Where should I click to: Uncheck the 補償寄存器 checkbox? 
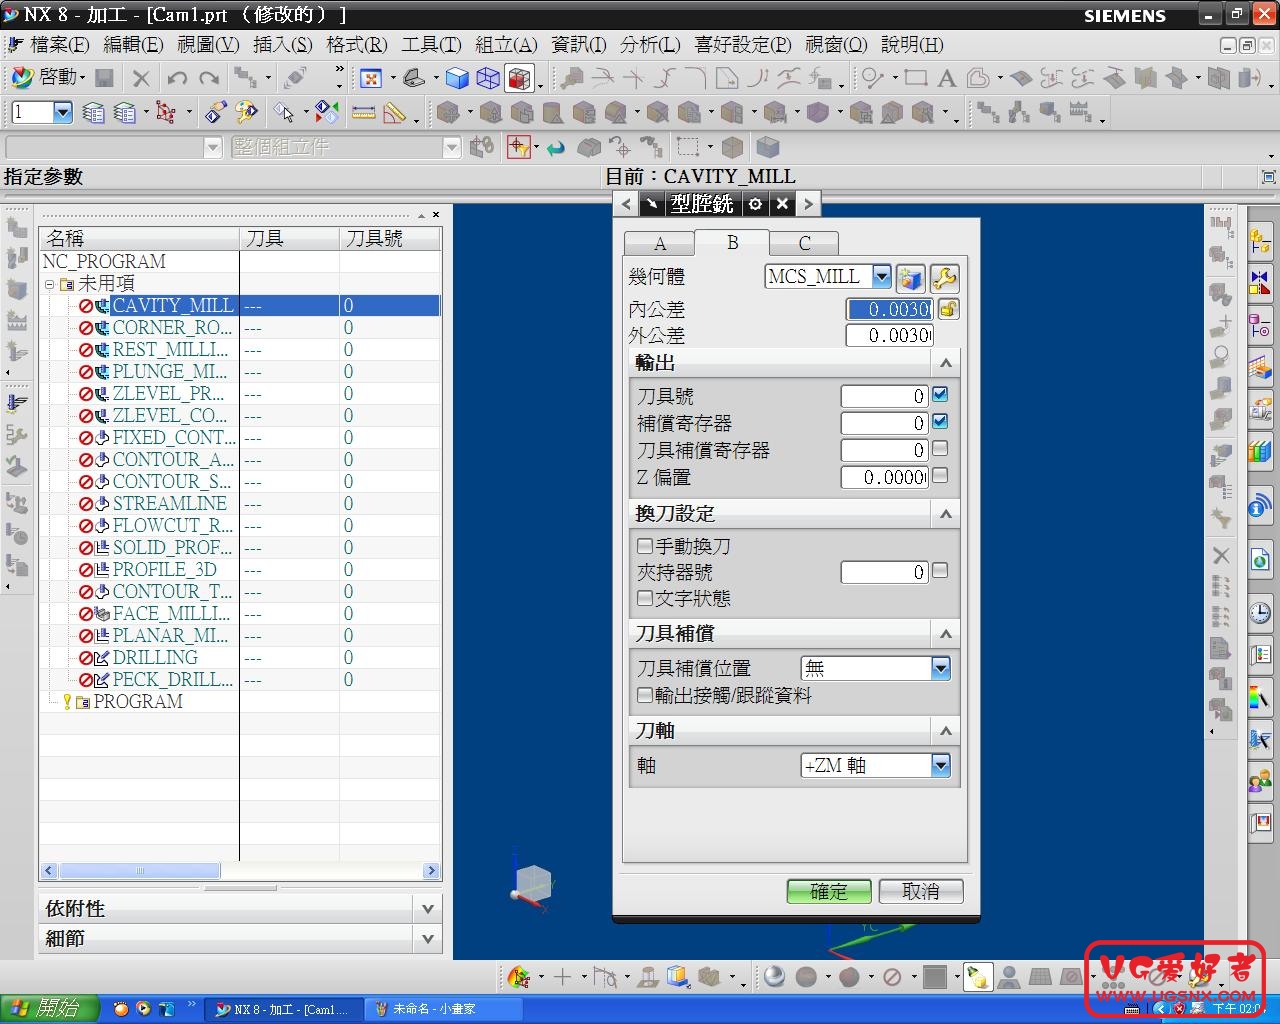point(940,422)
